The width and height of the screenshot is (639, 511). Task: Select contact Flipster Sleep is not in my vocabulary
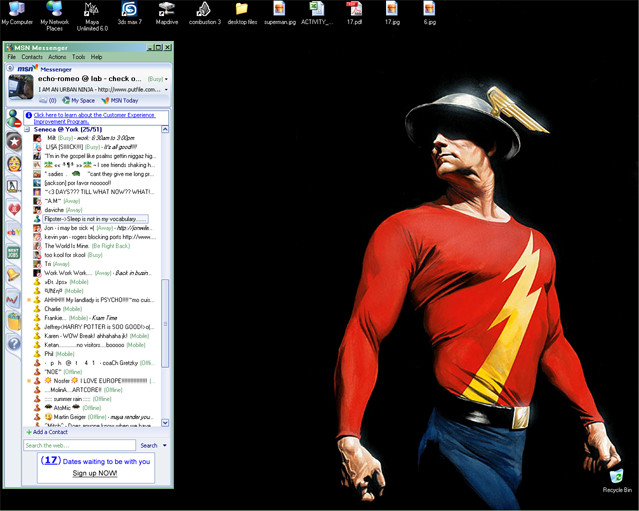click(x=96, y=219)
